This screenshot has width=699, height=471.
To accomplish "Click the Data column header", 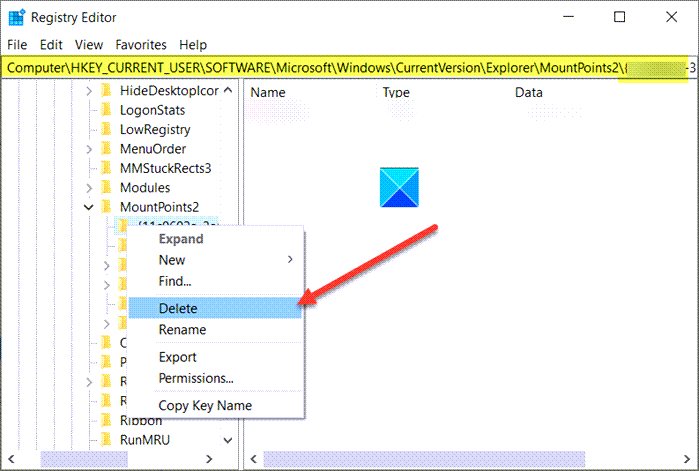I will (x=529, y=93).
